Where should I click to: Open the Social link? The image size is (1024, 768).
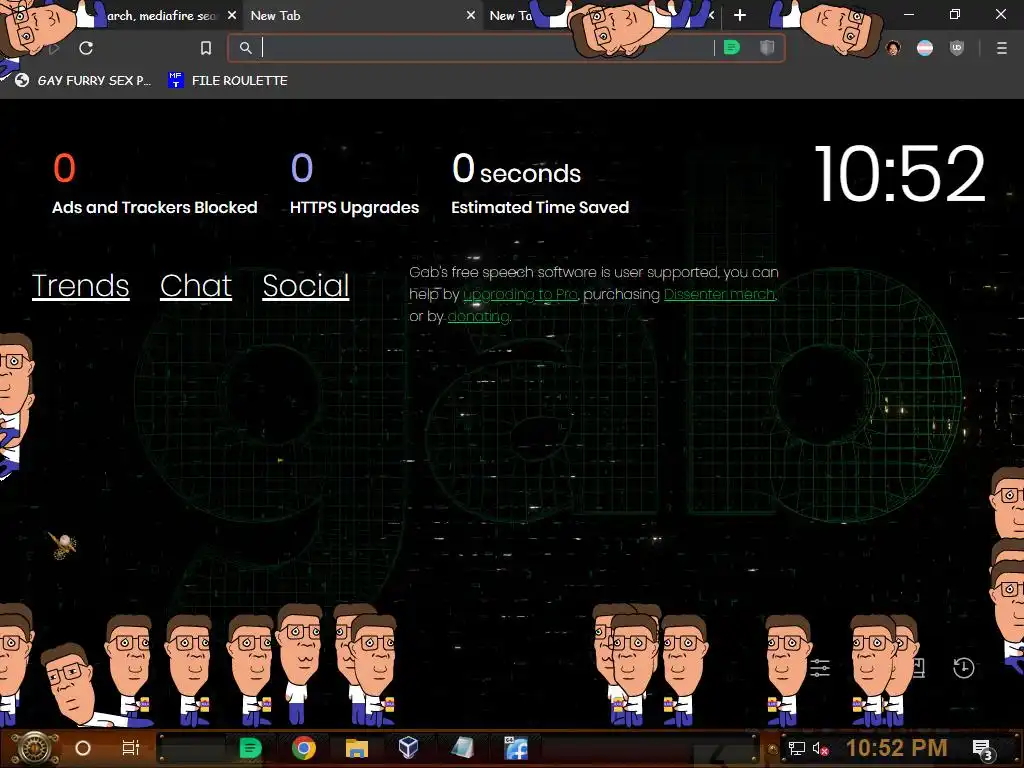306,285
